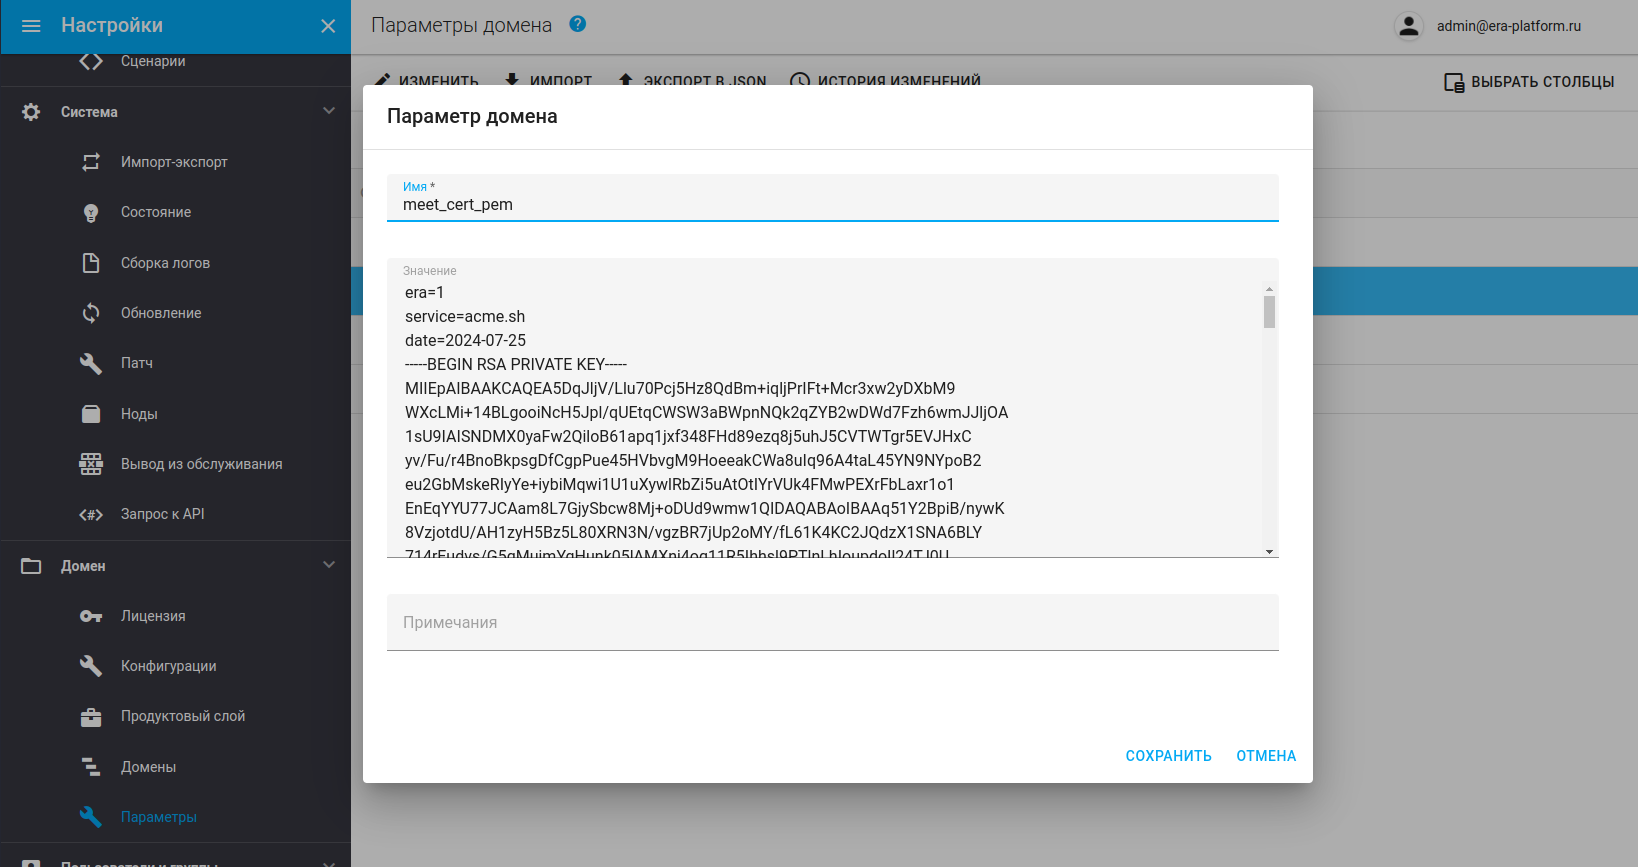Click the Состояние lightbulb icon
The width and height of the screenshot is (1638, 867).
(x=91, y=212)
